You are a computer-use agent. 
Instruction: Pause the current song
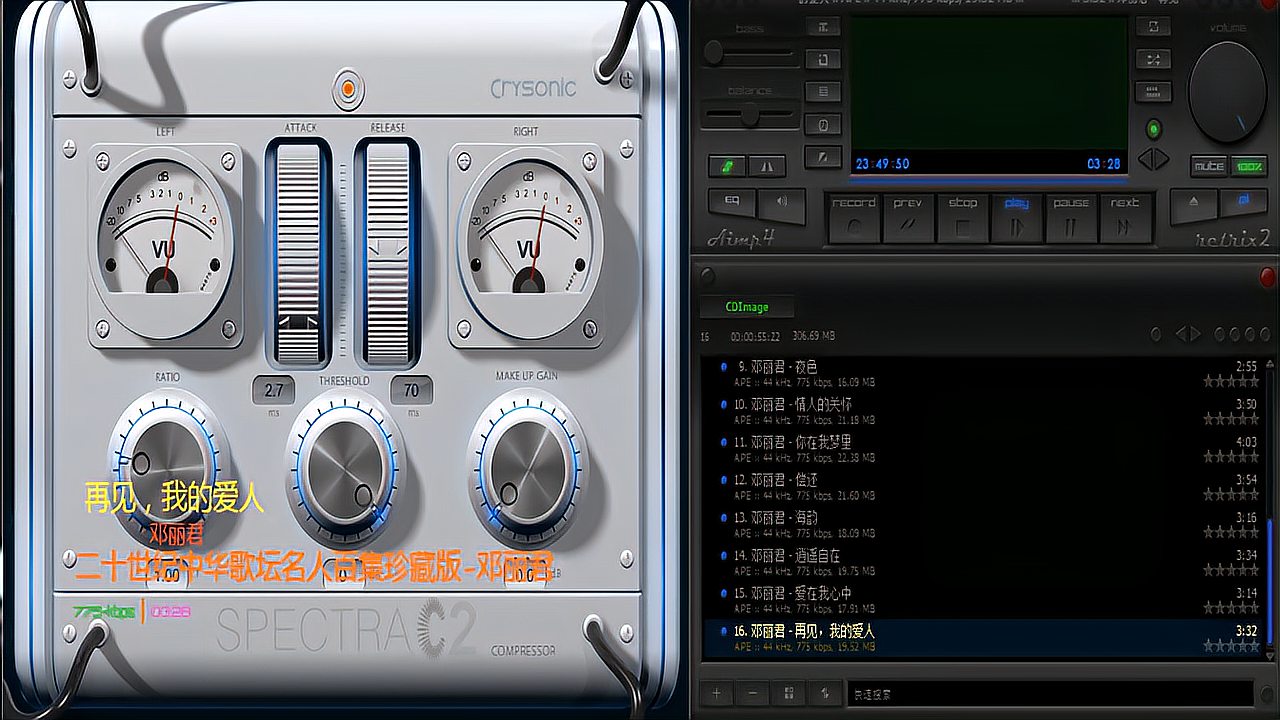1070,217
